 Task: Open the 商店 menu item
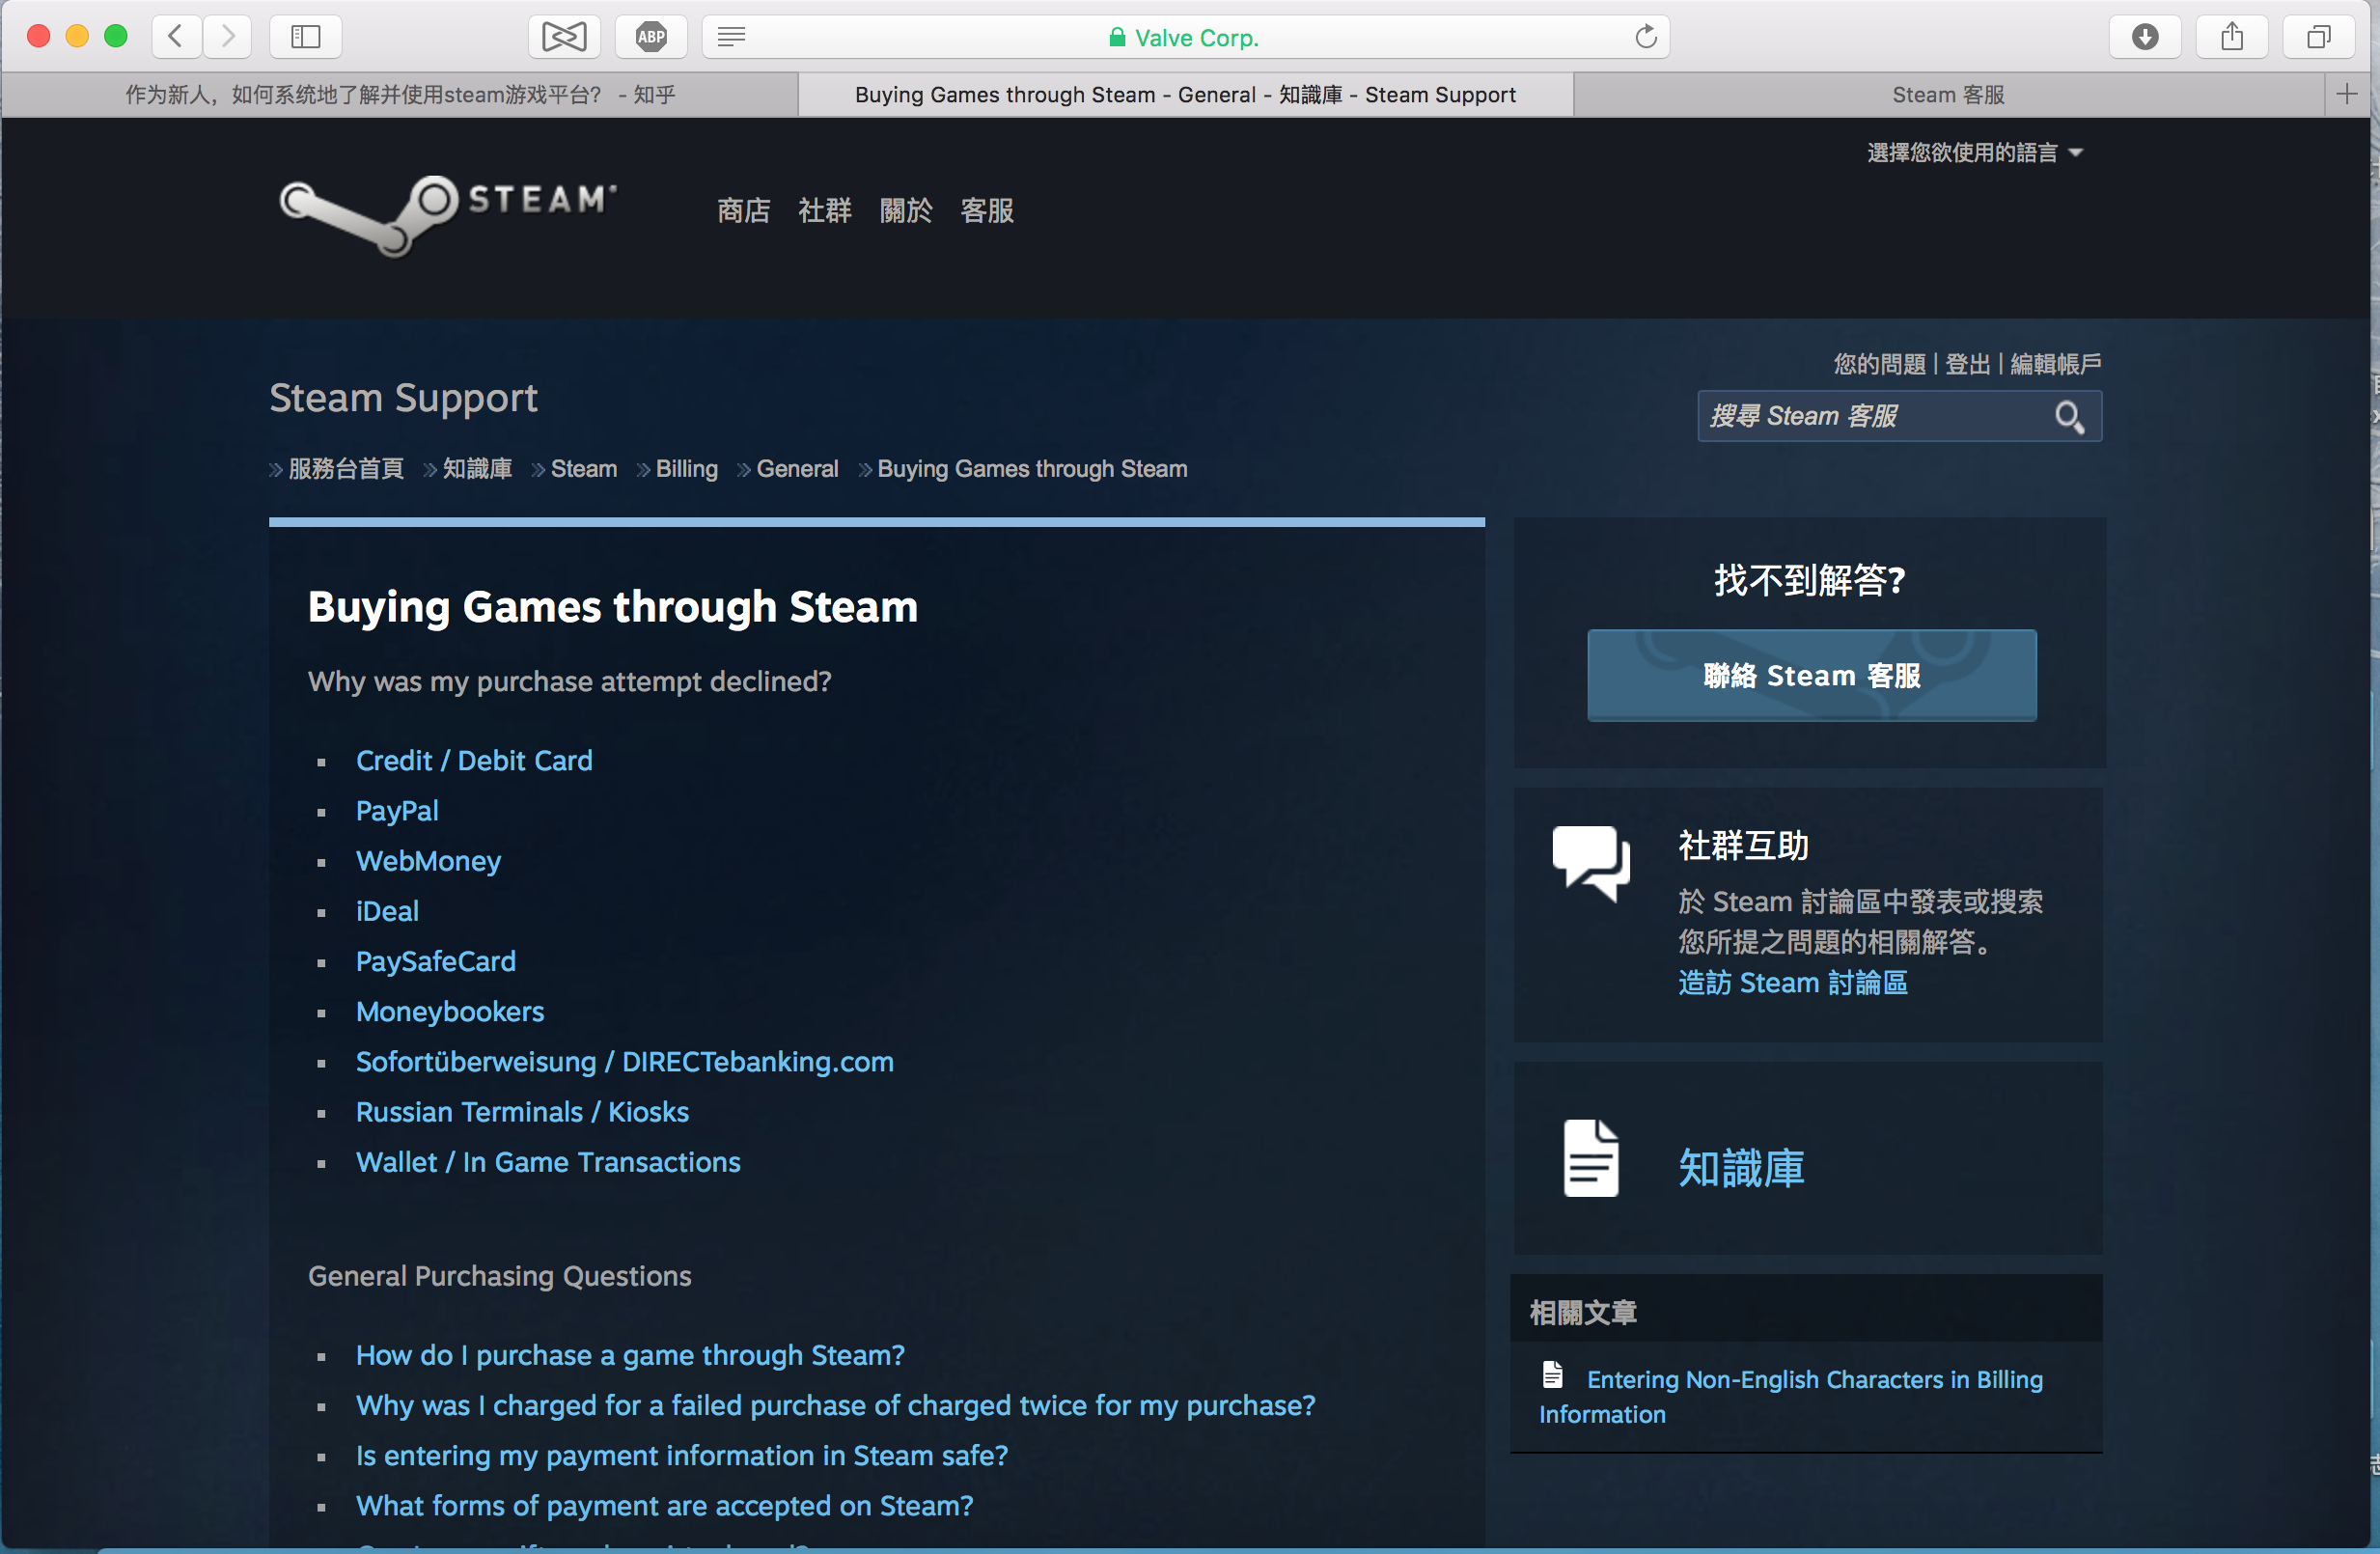tap(742, 211)
